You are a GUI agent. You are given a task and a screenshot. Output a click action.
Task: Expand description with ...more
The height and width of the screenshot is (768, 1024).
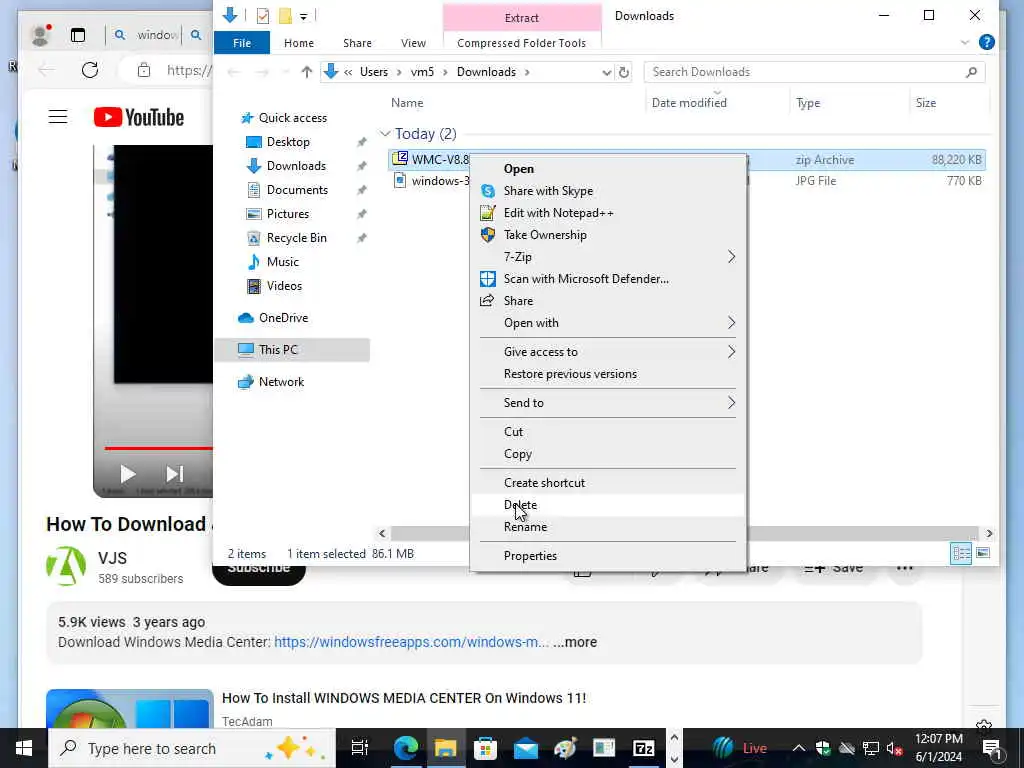click(x=575, y=642)
